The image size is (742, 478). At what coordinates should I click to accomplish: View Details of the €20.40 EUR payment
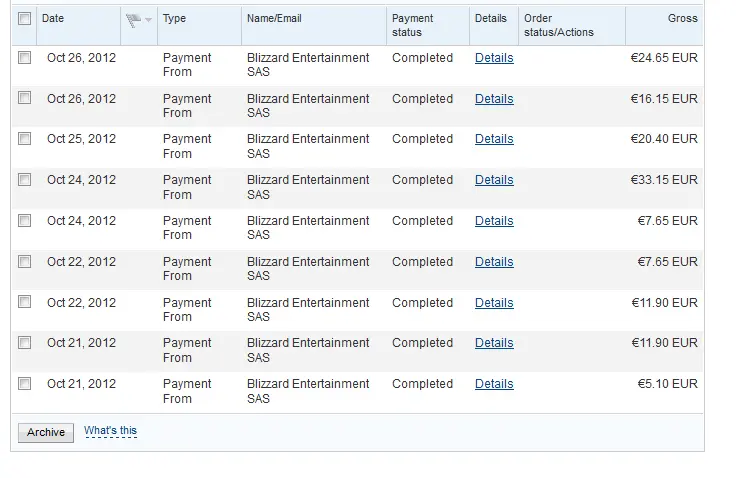(494, 139)
